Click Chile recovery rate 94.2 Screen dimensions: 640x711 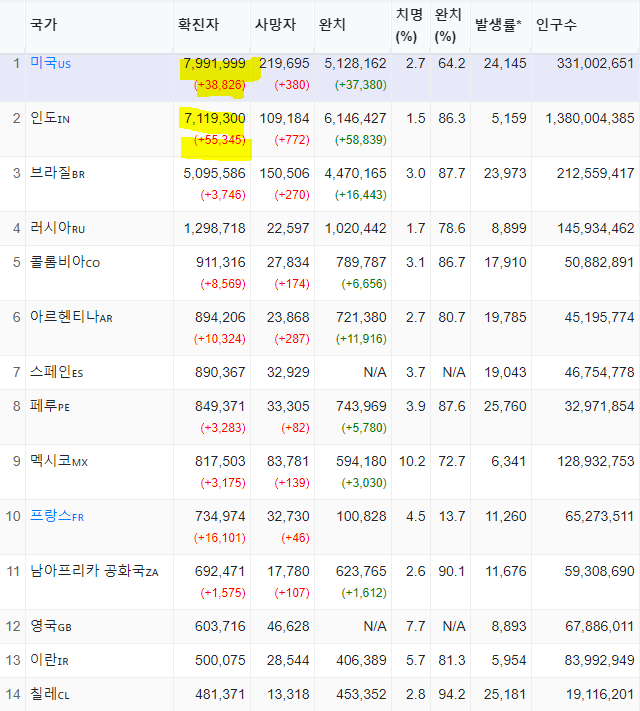pos(452,694)
